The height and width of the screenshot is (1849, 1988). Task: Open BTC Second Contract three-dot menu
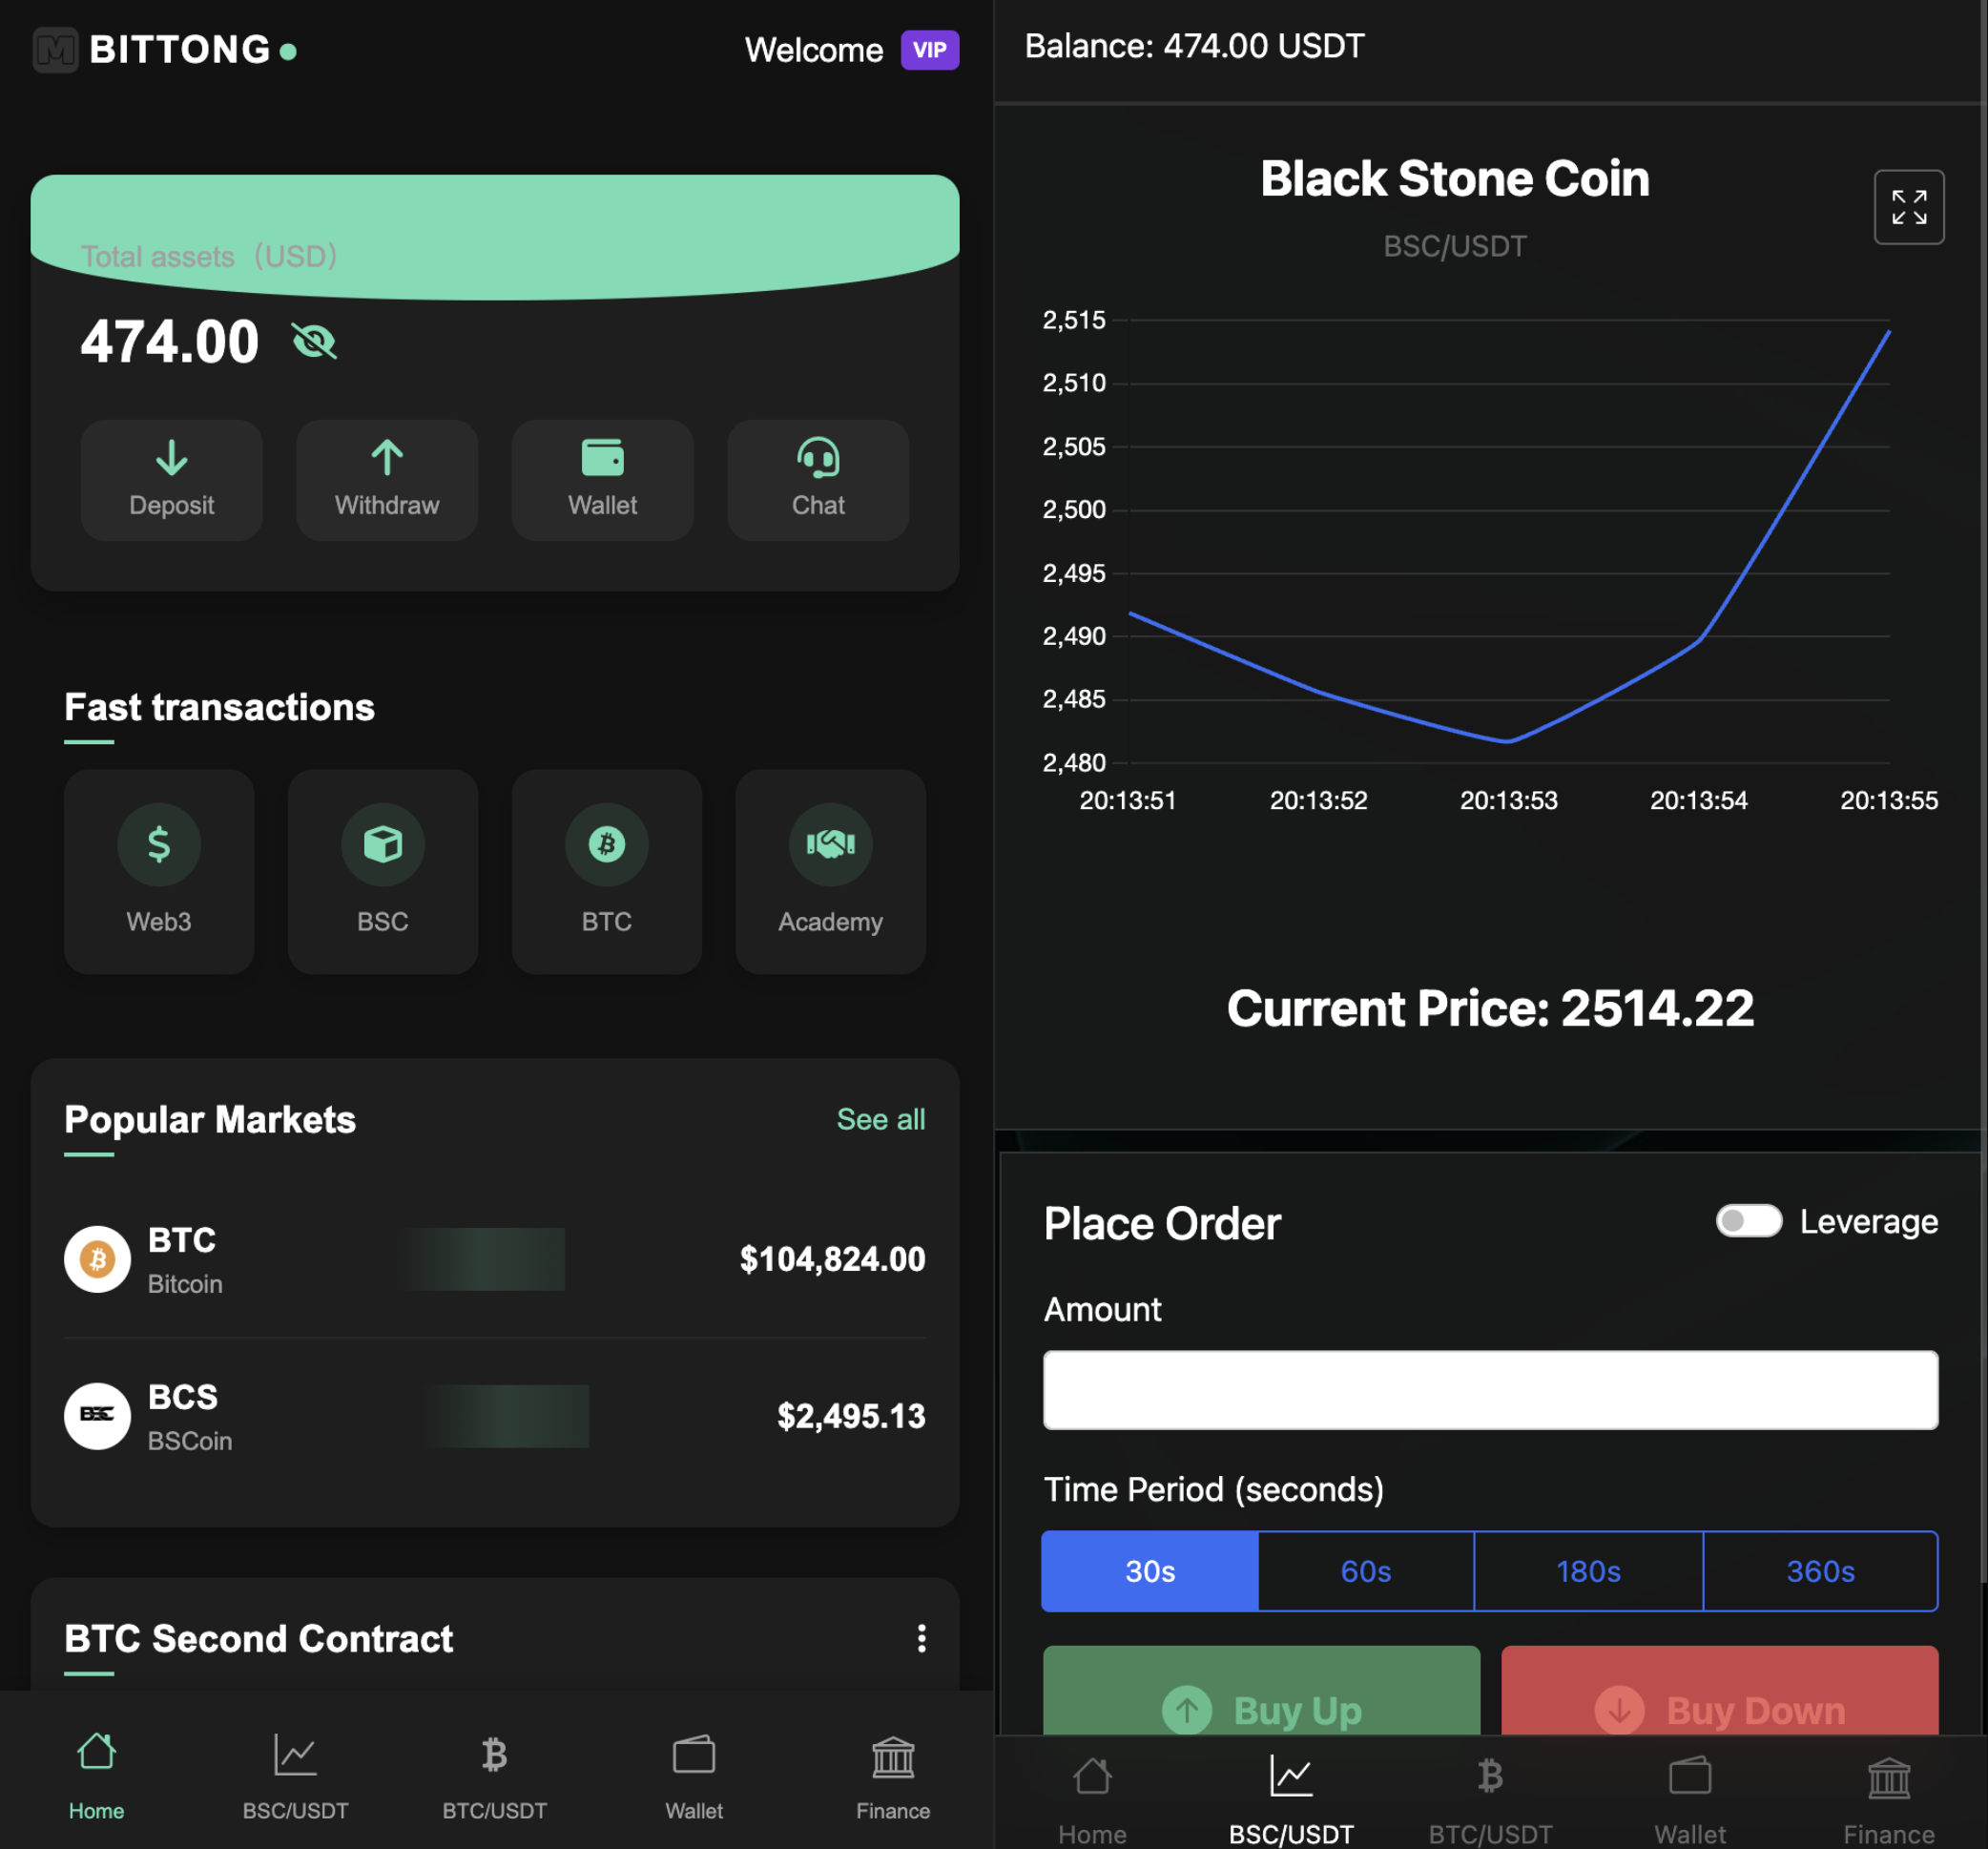click(x=921, y=1638)
